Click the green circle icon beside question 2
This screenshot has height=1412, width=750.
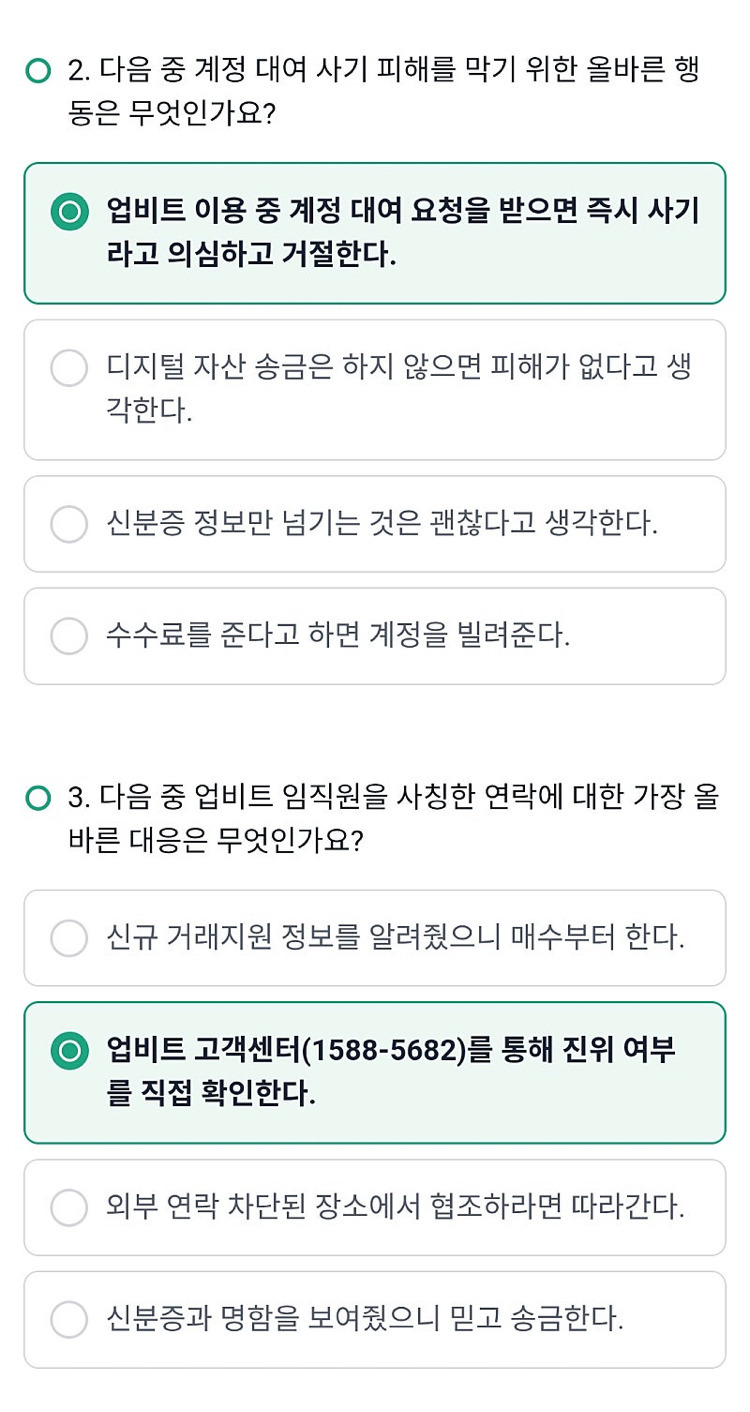click(x=38, y=71)
